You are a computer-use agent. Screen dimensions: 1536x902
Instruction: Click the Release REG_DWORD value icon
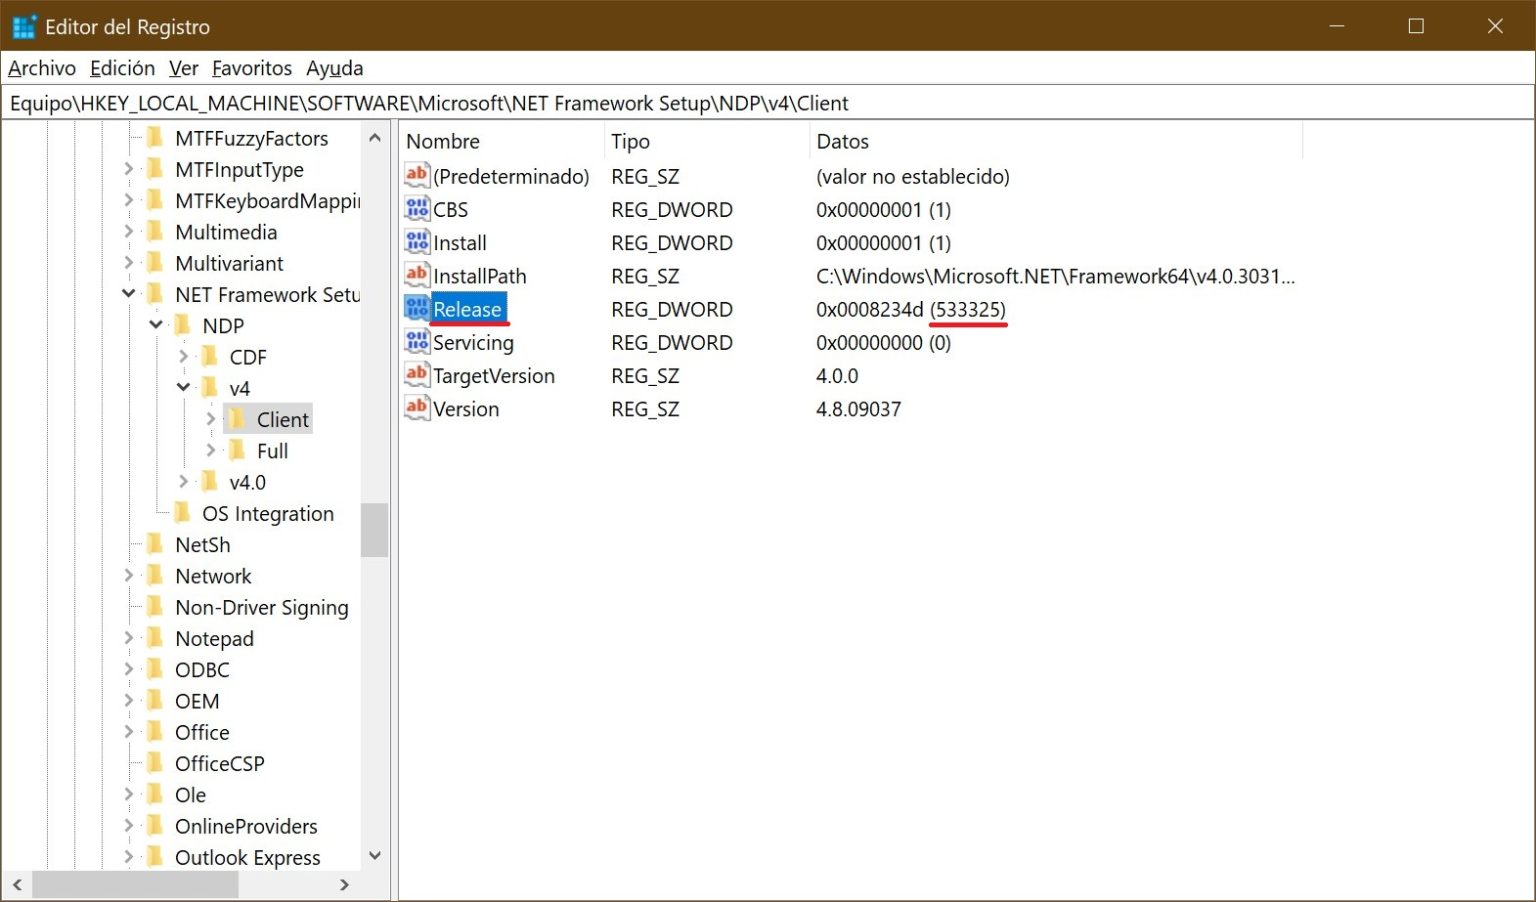tap(417, 309)
